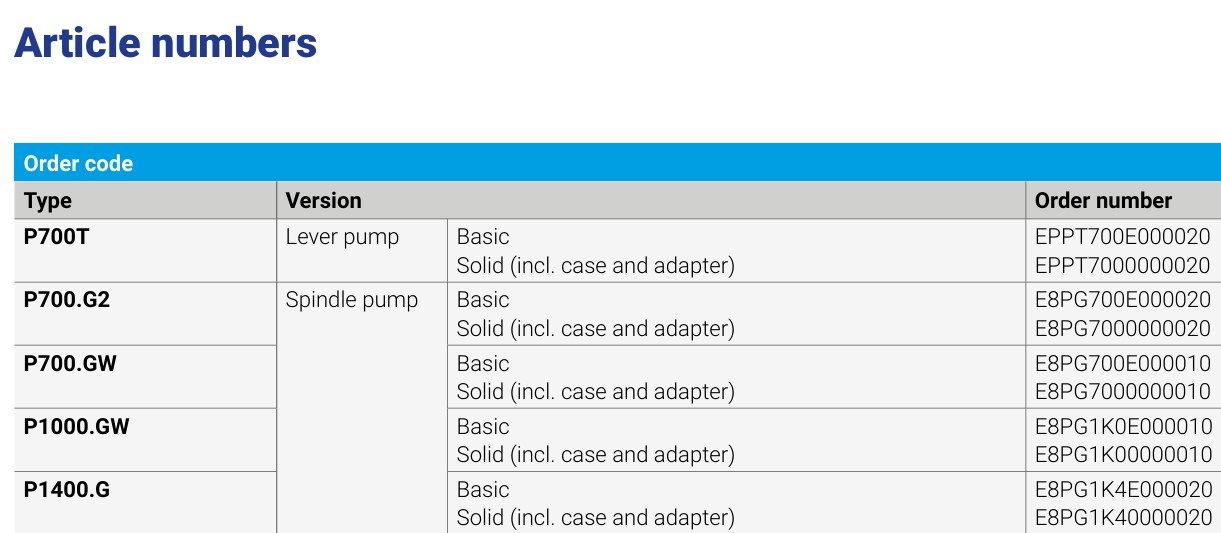Screen dimensions: 1221x533
Task: Click the "Spindle pump" version cell
Action: coord(351,300)
